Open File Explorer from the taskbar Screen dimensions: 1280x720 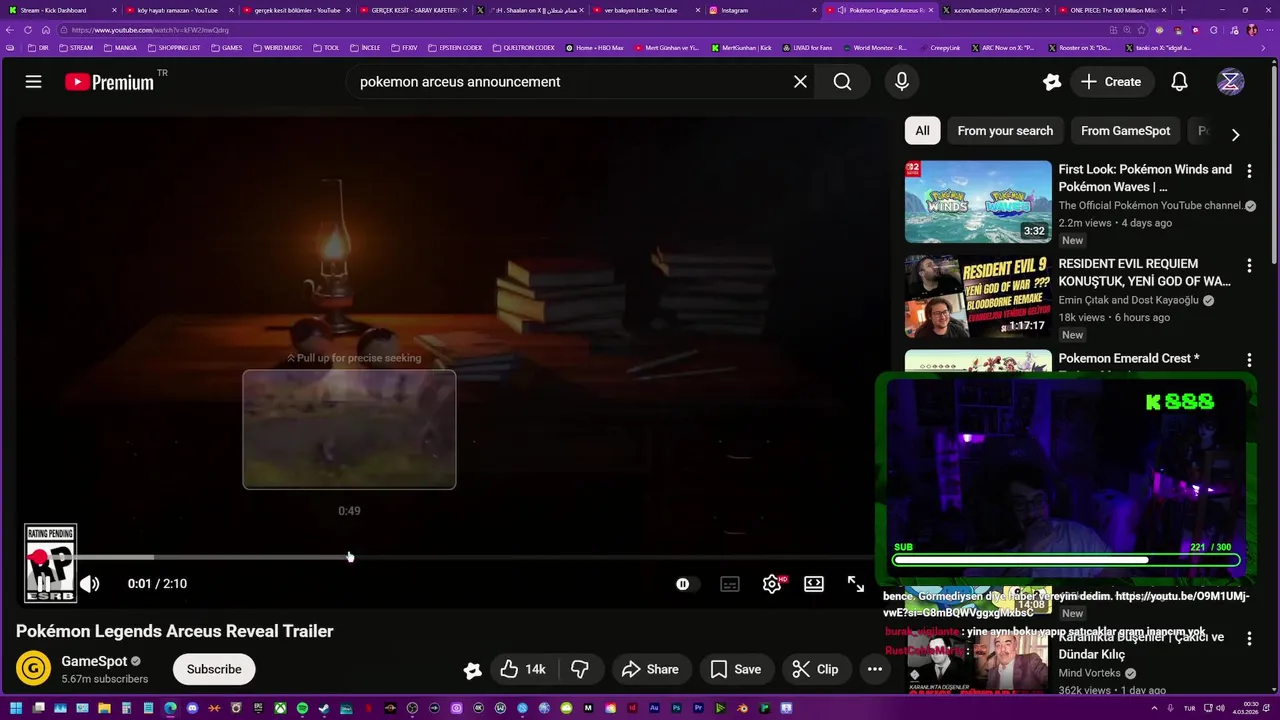coord(104,708)
